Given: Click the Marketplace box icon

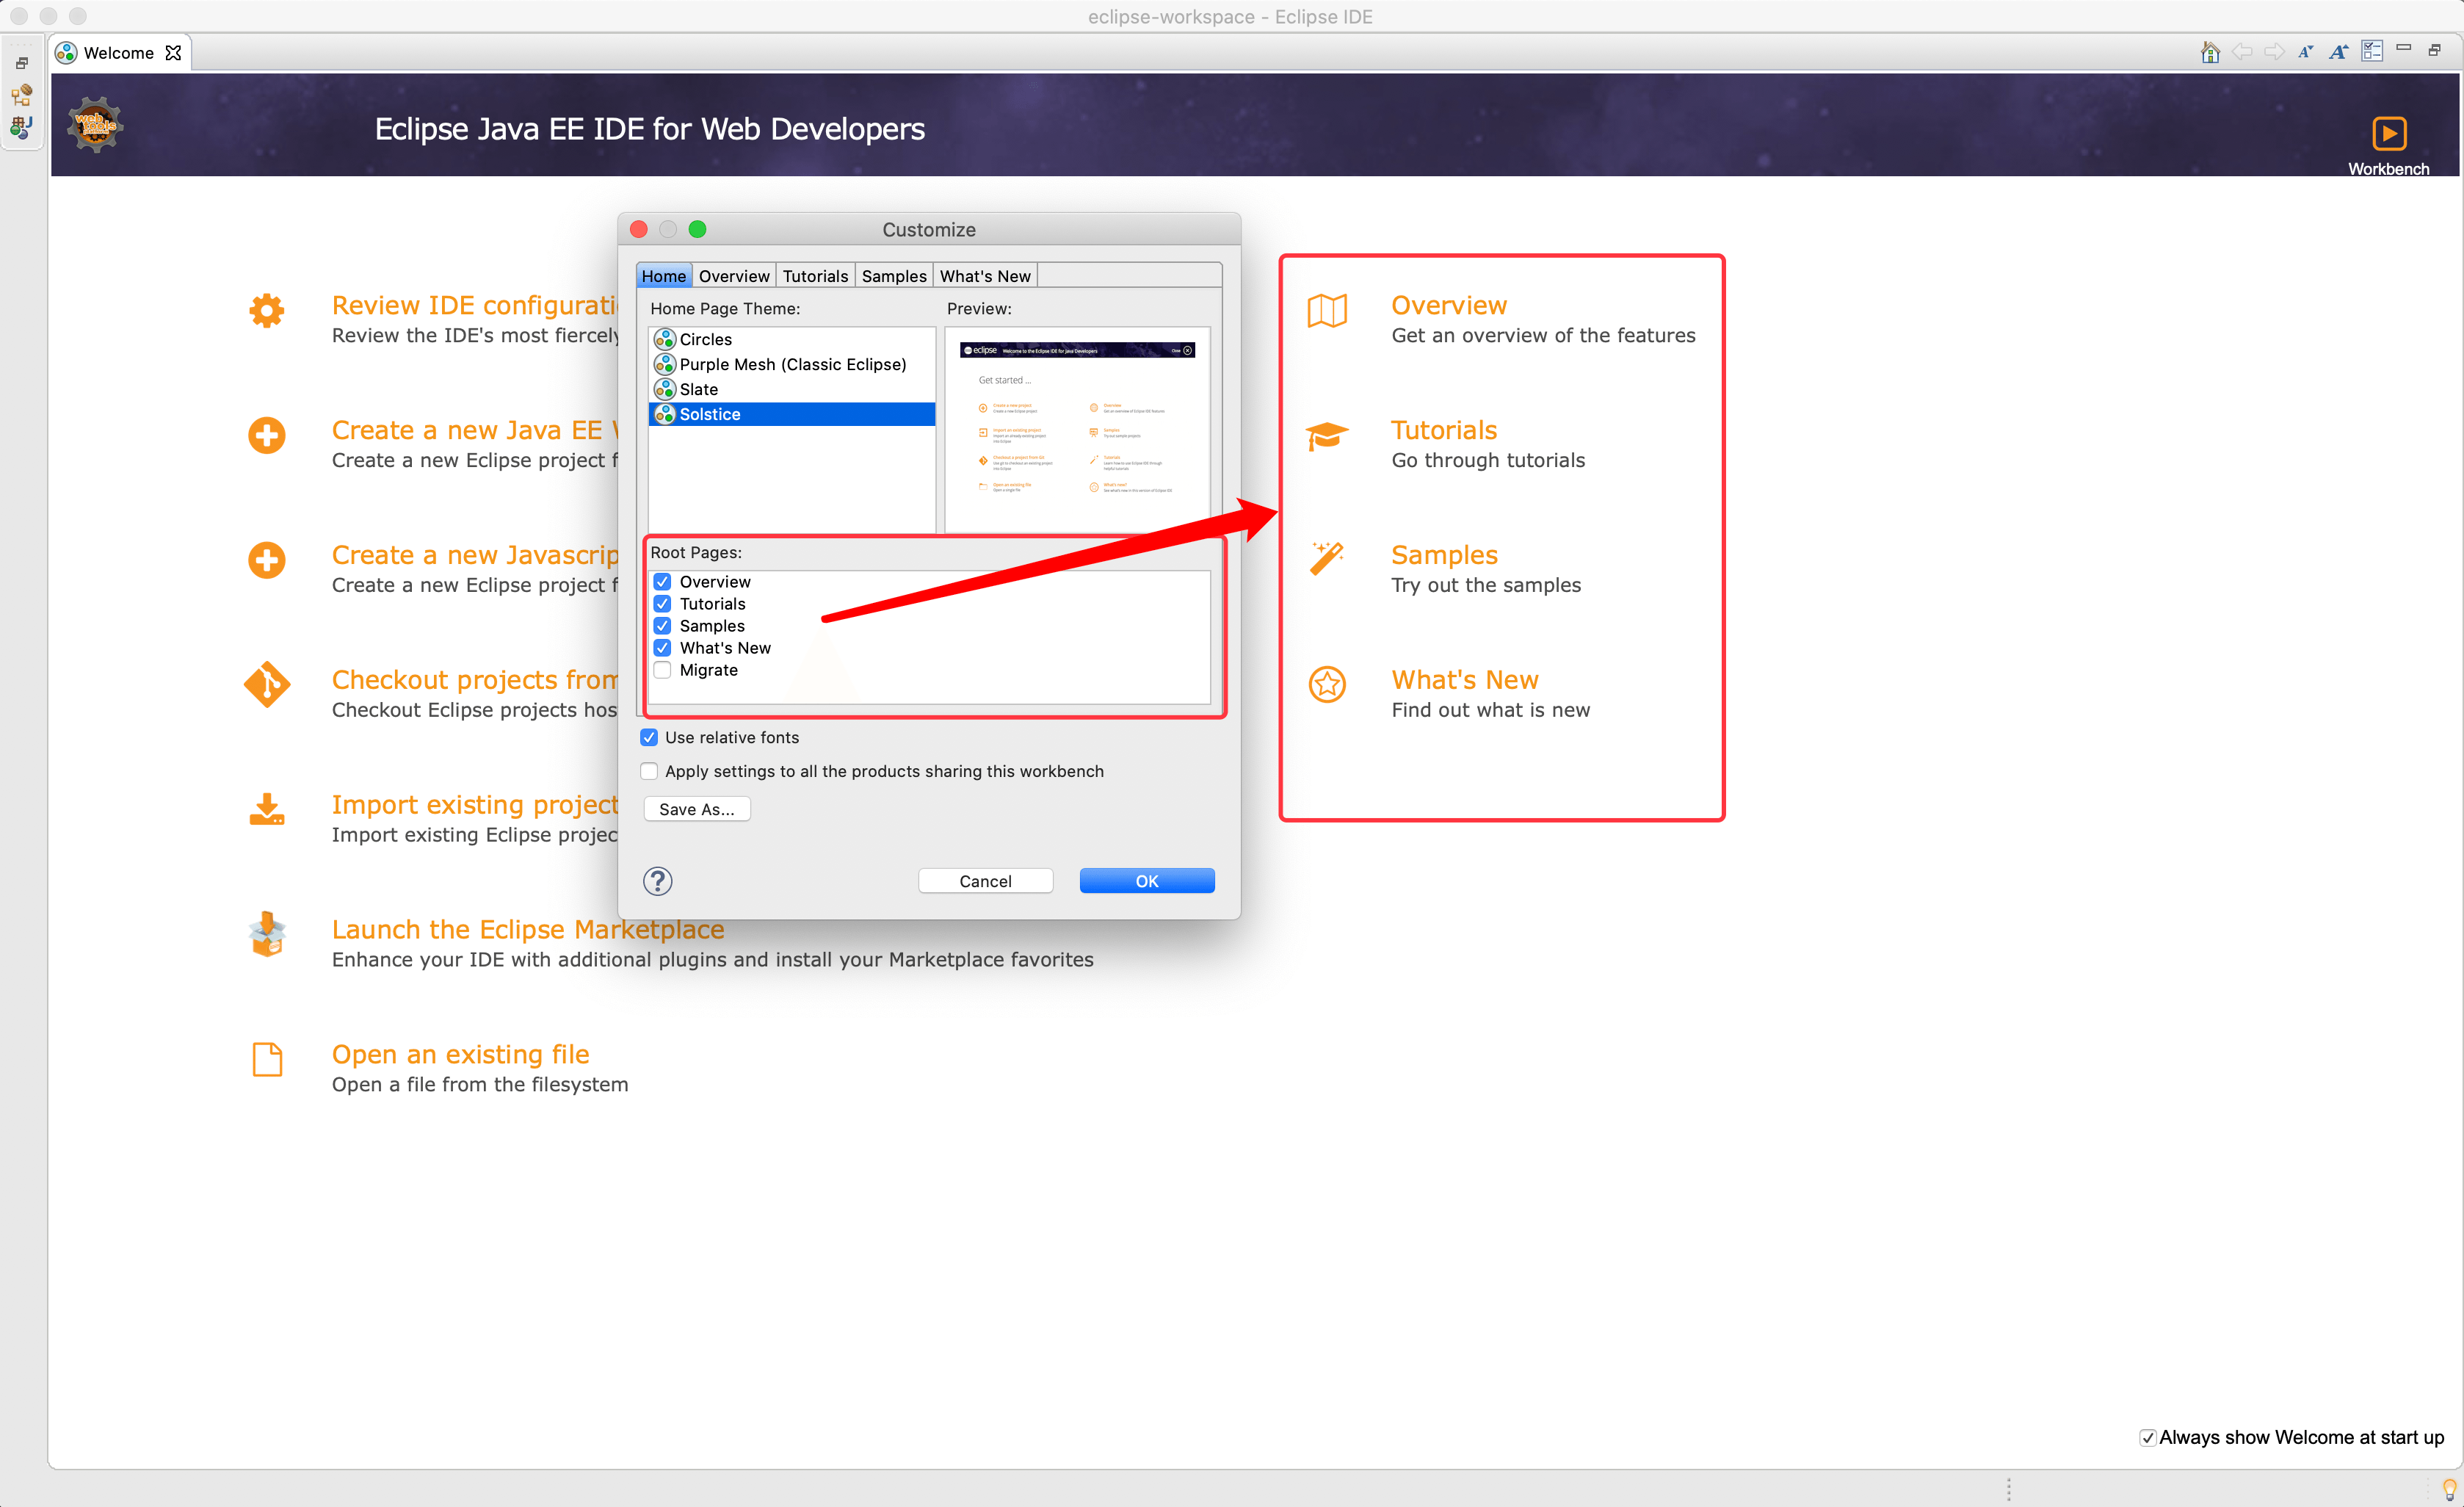Looking at the screenshot, I should pos(267,934).
